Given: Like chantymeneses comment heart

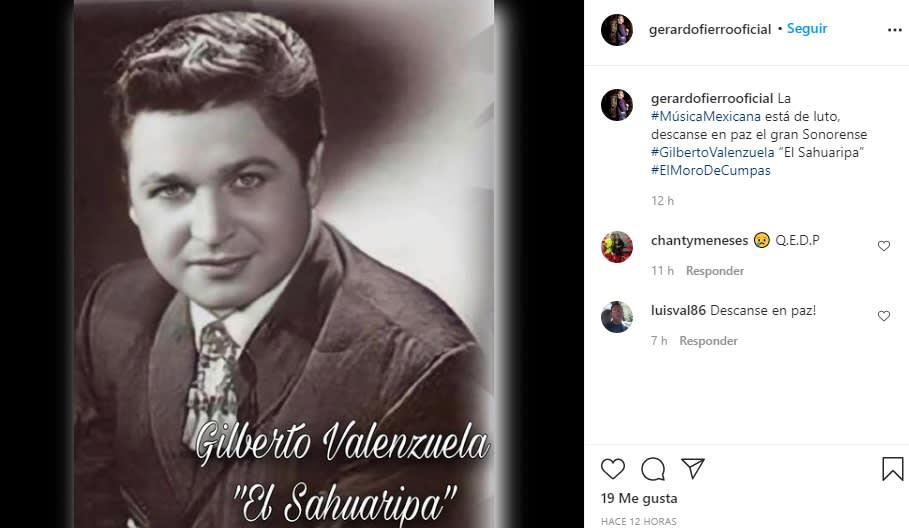Looking at the screenshot, I should [x=883, y=246].
